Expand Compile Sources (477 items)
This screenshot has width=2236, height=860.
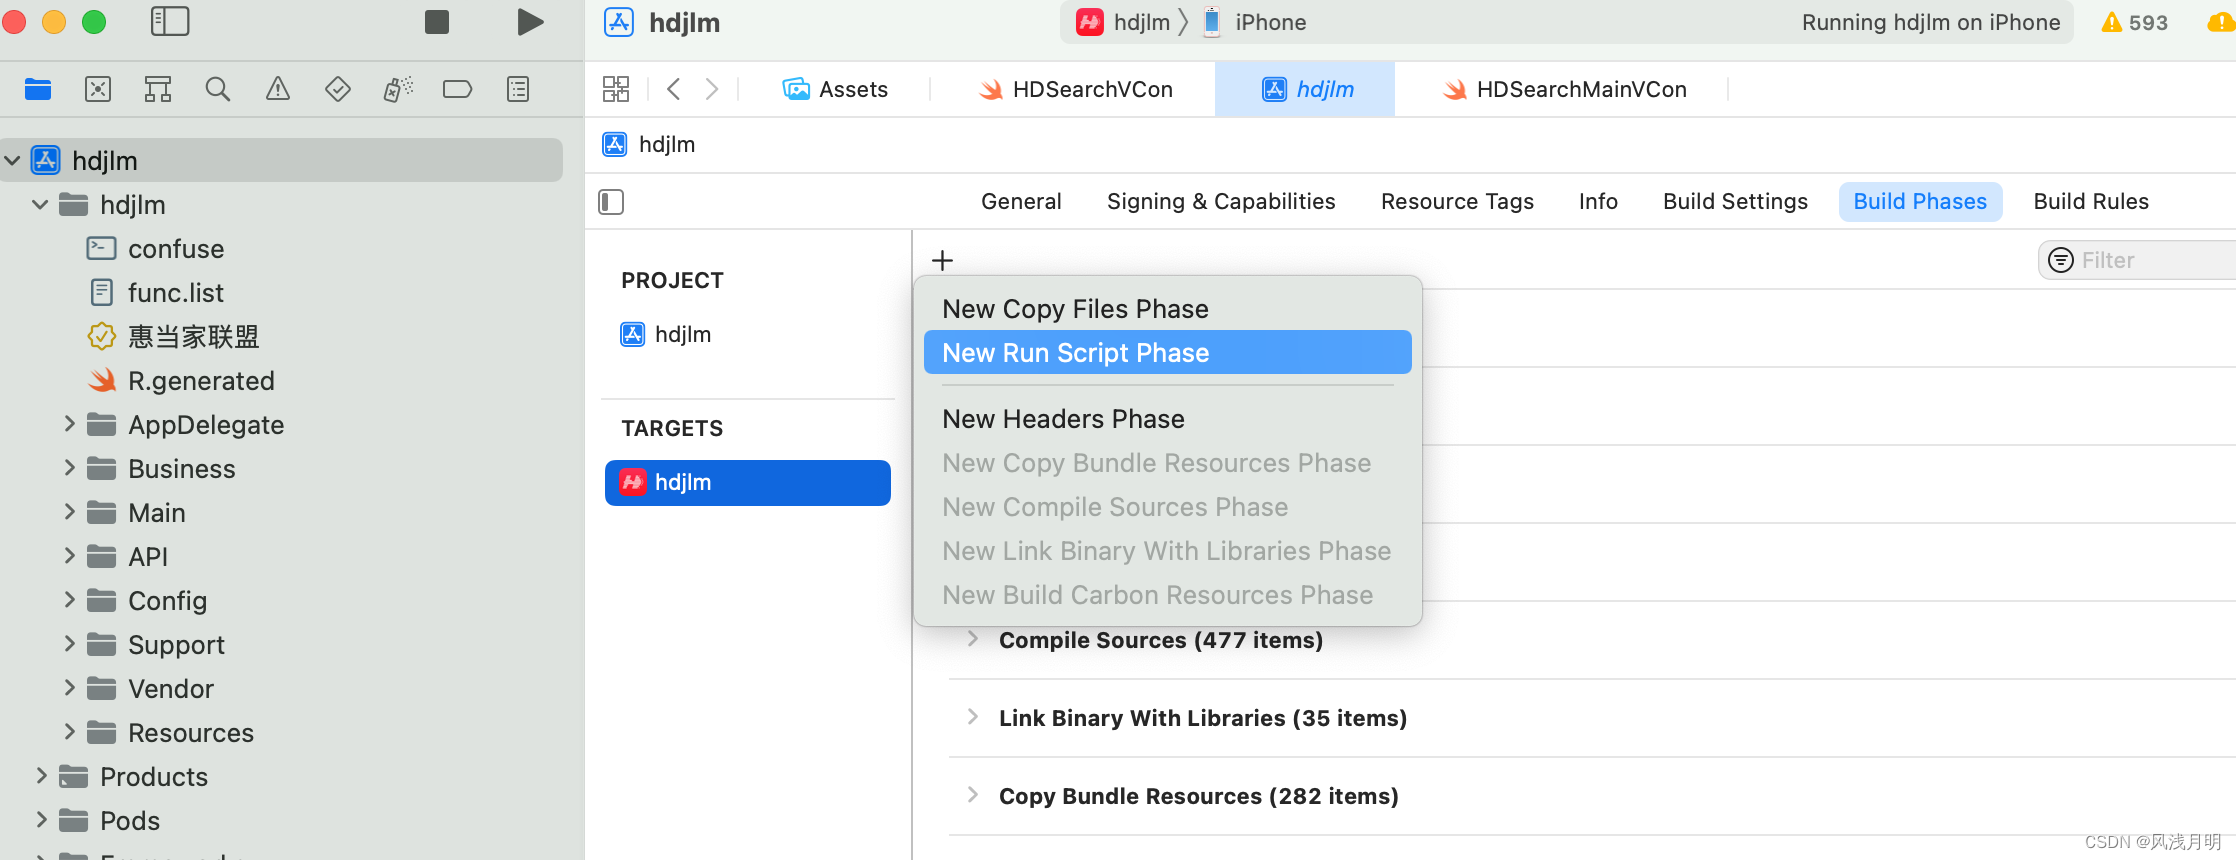pyautogui.click(x=972, y=639)
